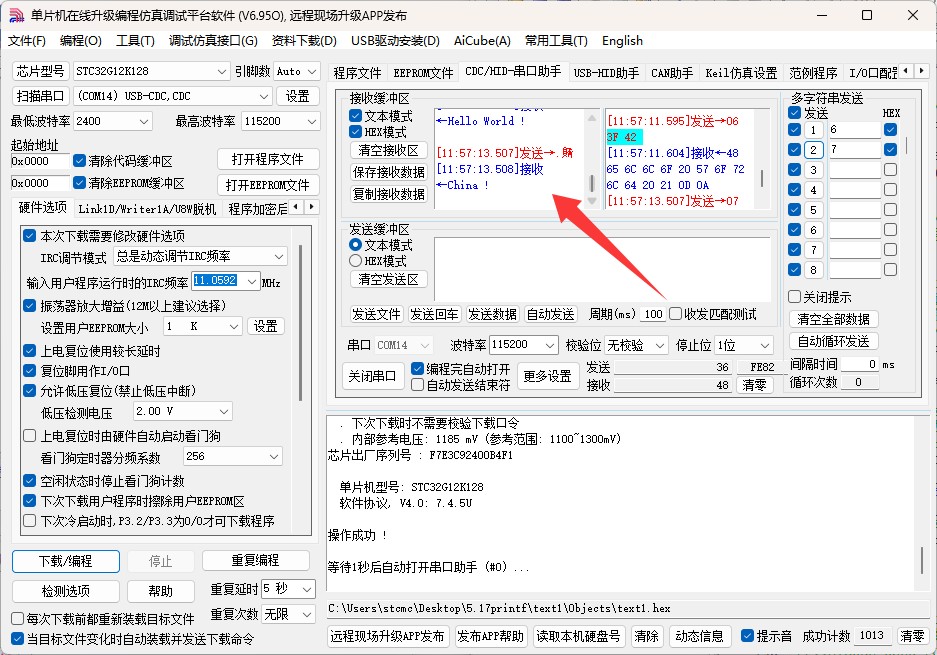Switch to CAN助手 tab
The image size is (937, 655).
672,73
